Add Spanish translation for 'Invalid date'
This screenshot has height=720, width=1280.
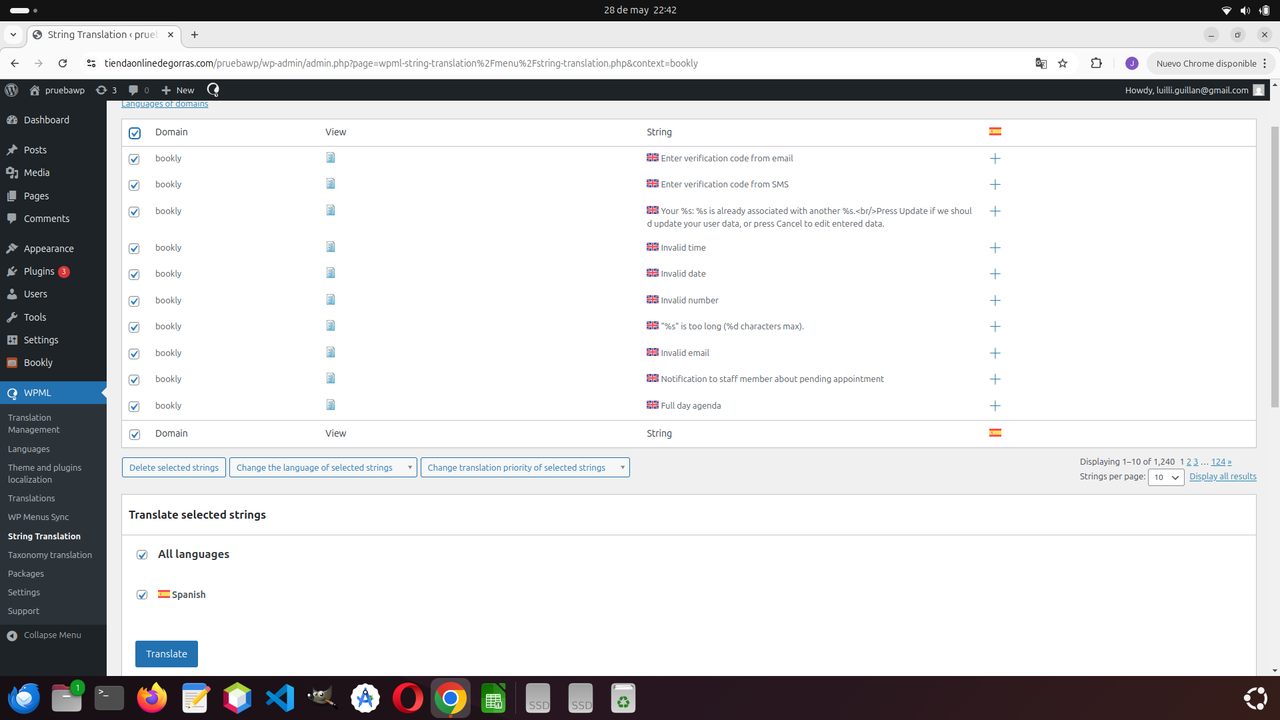(995, 274)
